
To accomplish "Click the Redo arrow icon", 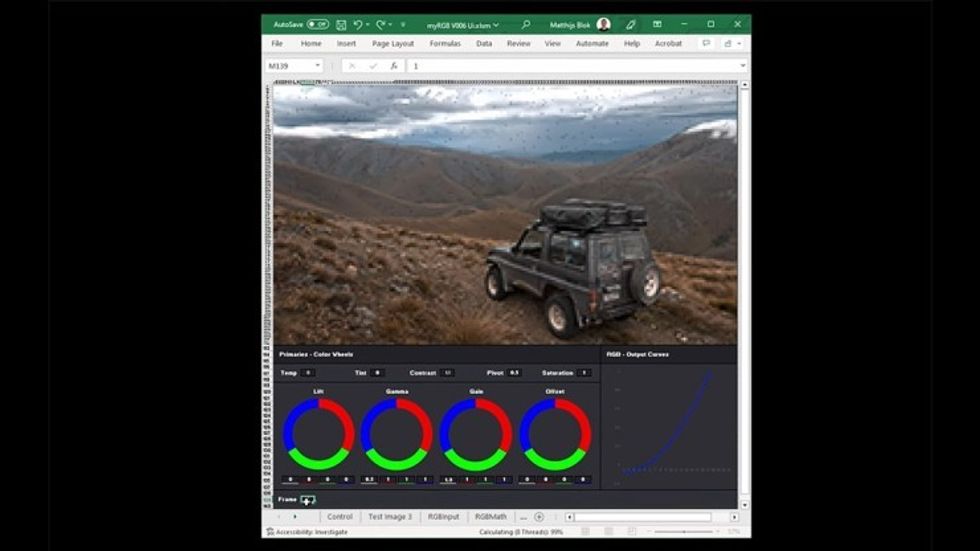I will 380,24.
